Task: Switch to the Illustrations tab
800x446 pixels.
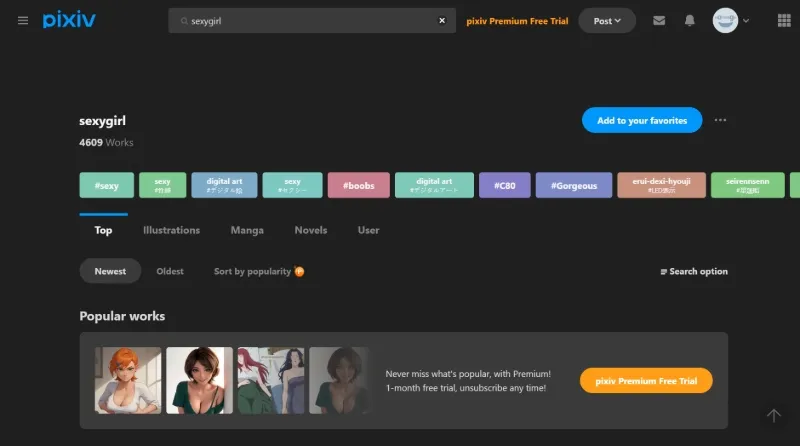Action: (x=171, y=230)
